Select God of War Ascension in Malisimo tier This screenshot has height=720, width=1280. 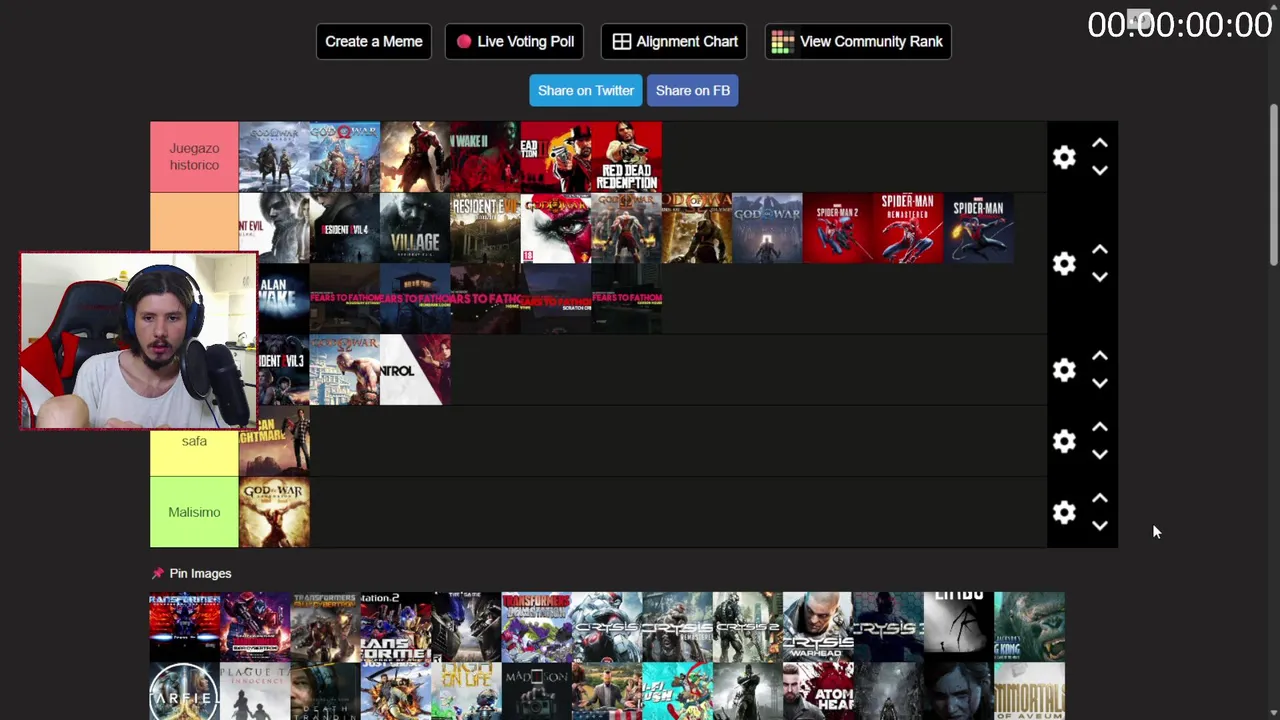274,512
